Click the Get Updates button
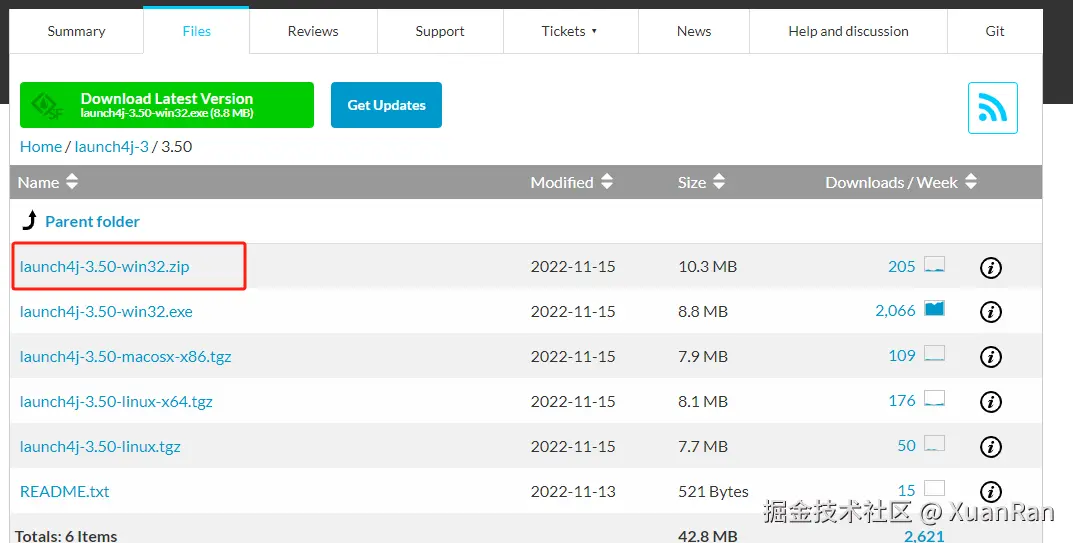The width and height of the screenshot is (1073, 543). coord(386,105)
